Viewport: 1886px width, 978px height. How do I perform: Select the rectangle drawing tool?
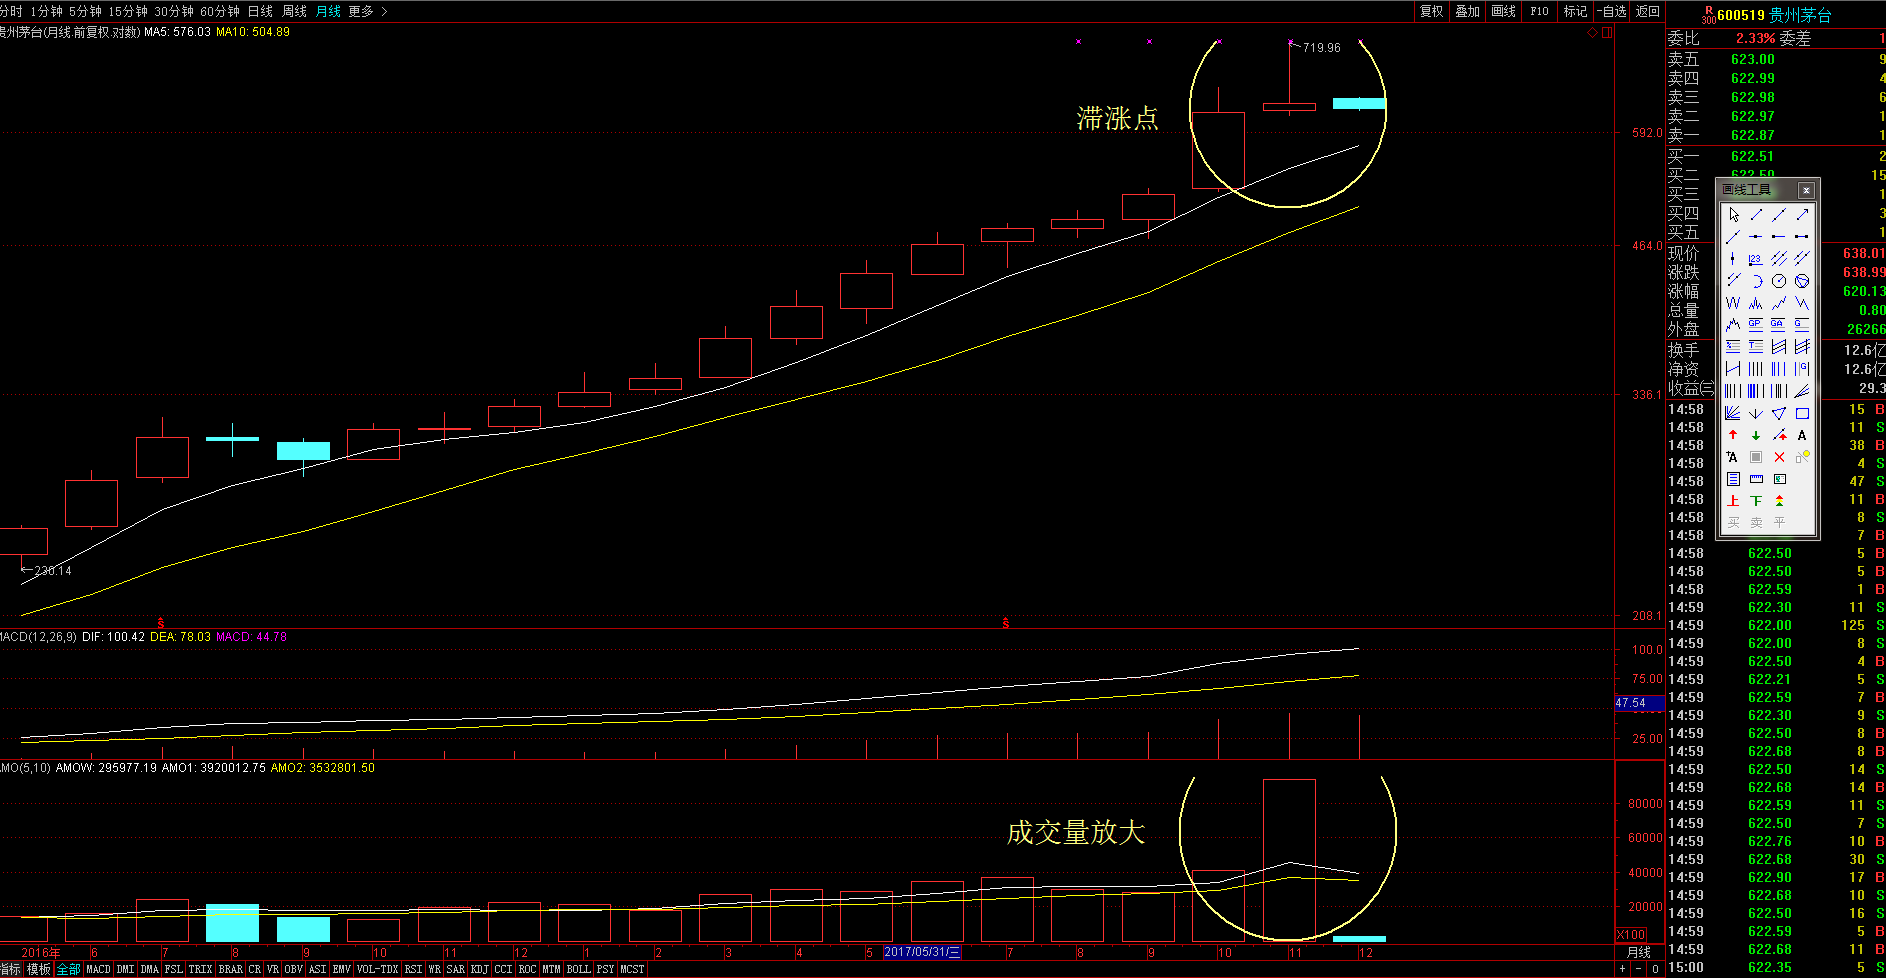coord(1802,413)
